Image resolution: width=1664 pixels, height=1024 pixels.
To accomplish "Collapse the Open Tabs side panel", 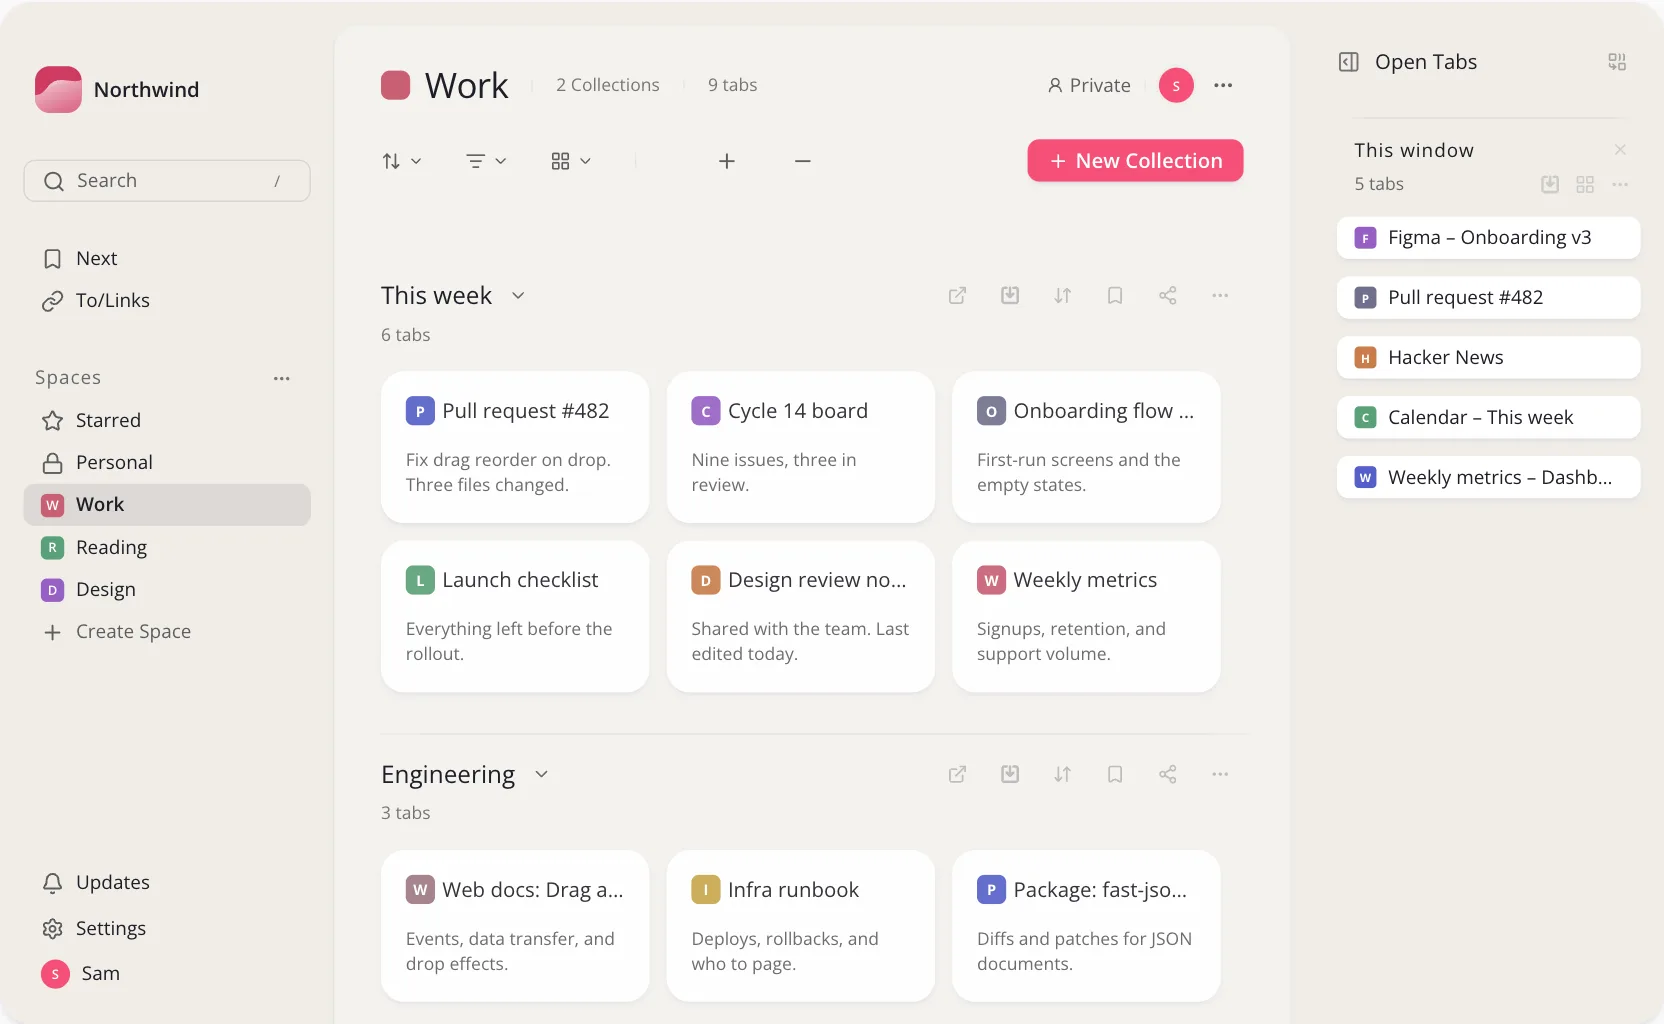I will (1349, 62).
